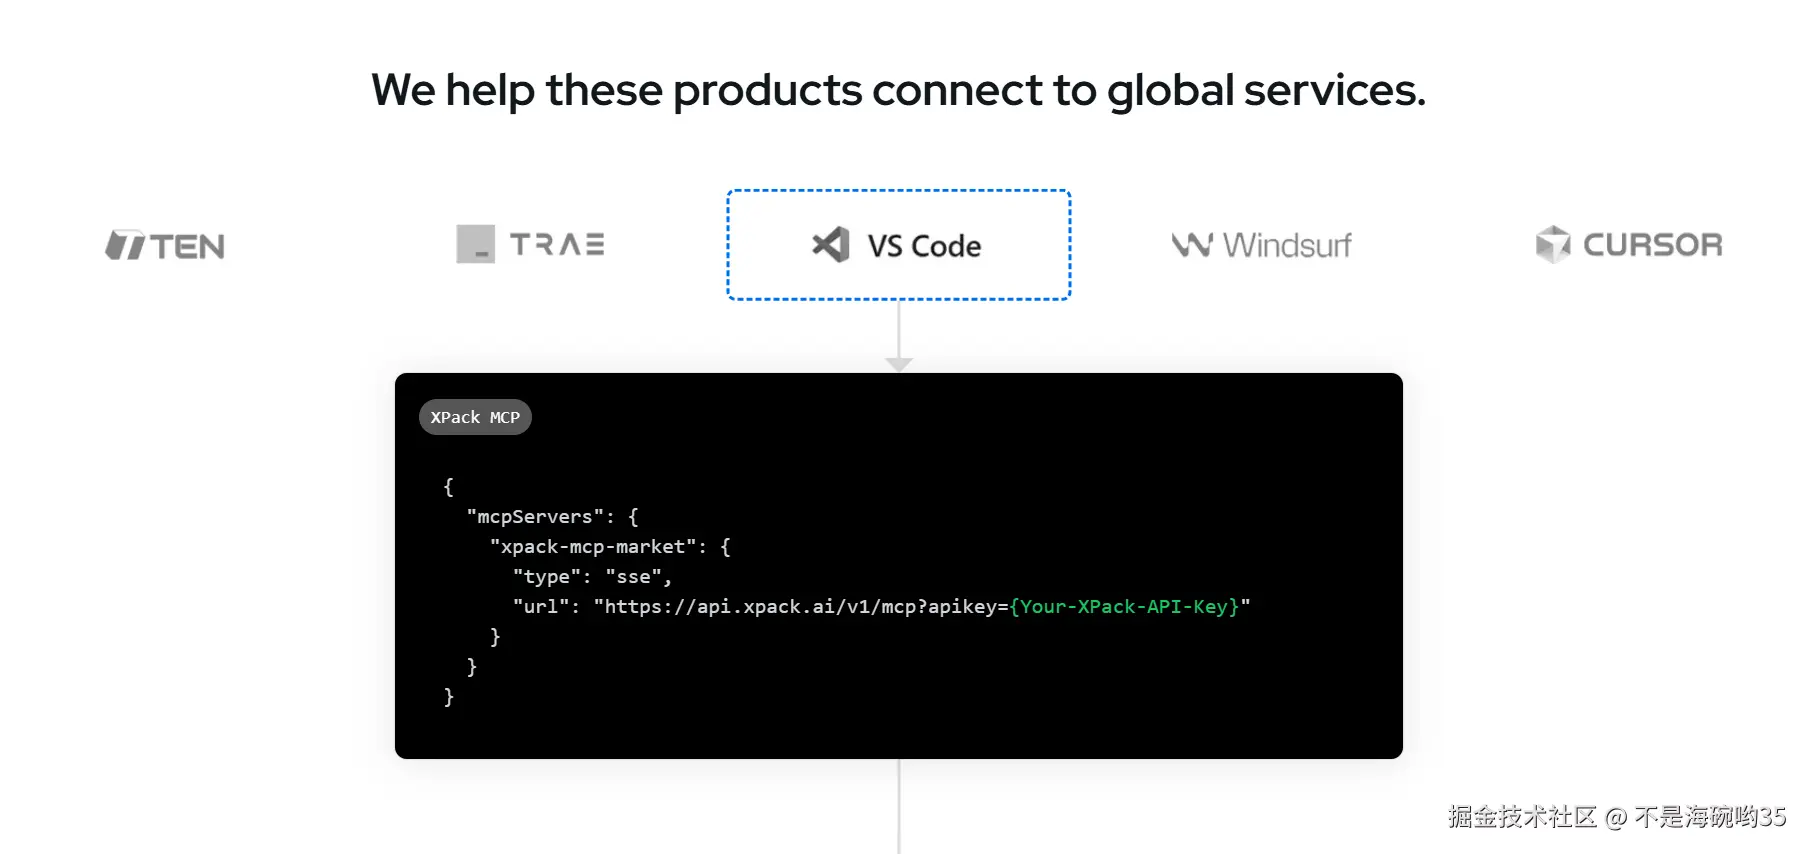Image resolution: width=1810 pixels, height=854 pixels.
Task: Click the VS Code text label
Action: 924,246
